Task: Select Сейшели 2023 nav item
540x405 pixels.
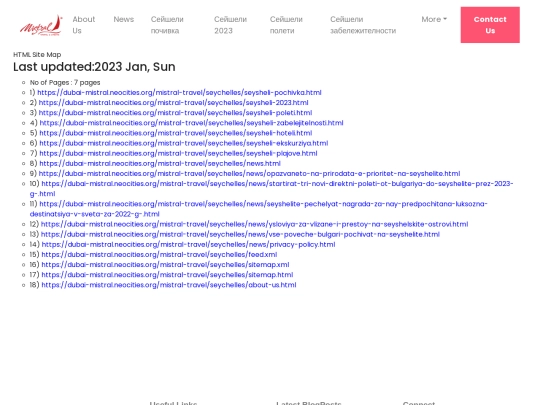Action: point(230,25)
